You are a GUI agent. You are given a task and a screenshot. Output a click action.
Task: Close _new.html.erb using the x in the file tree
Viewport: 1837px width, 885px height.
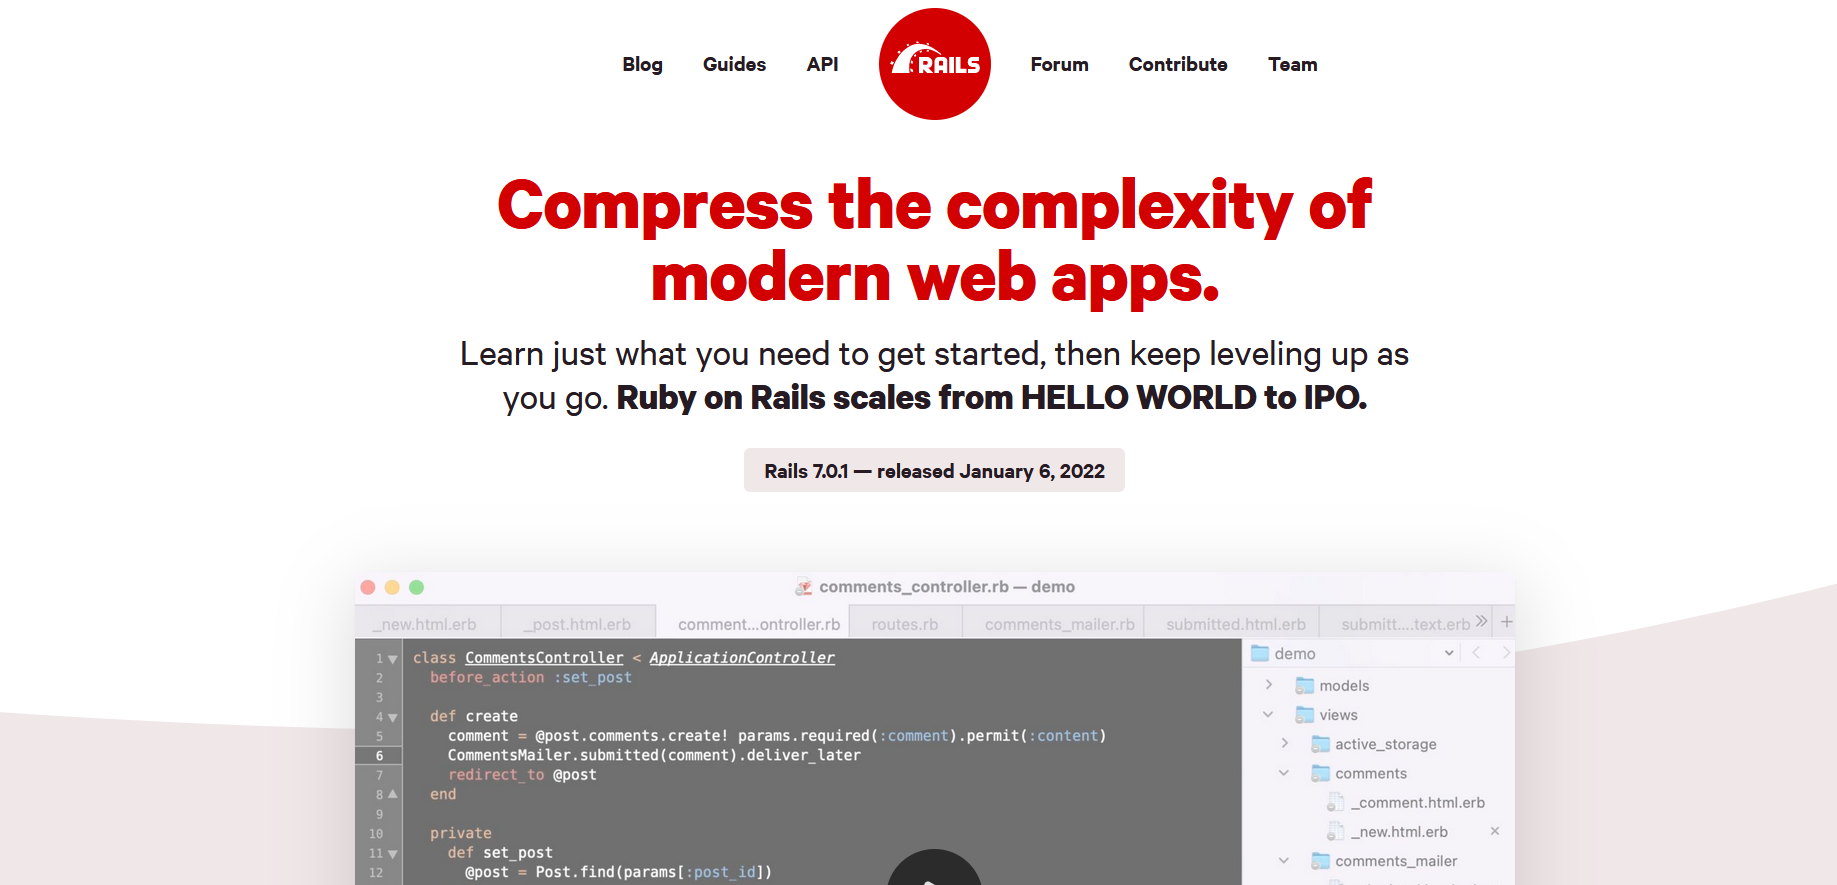pos(1495,831)
